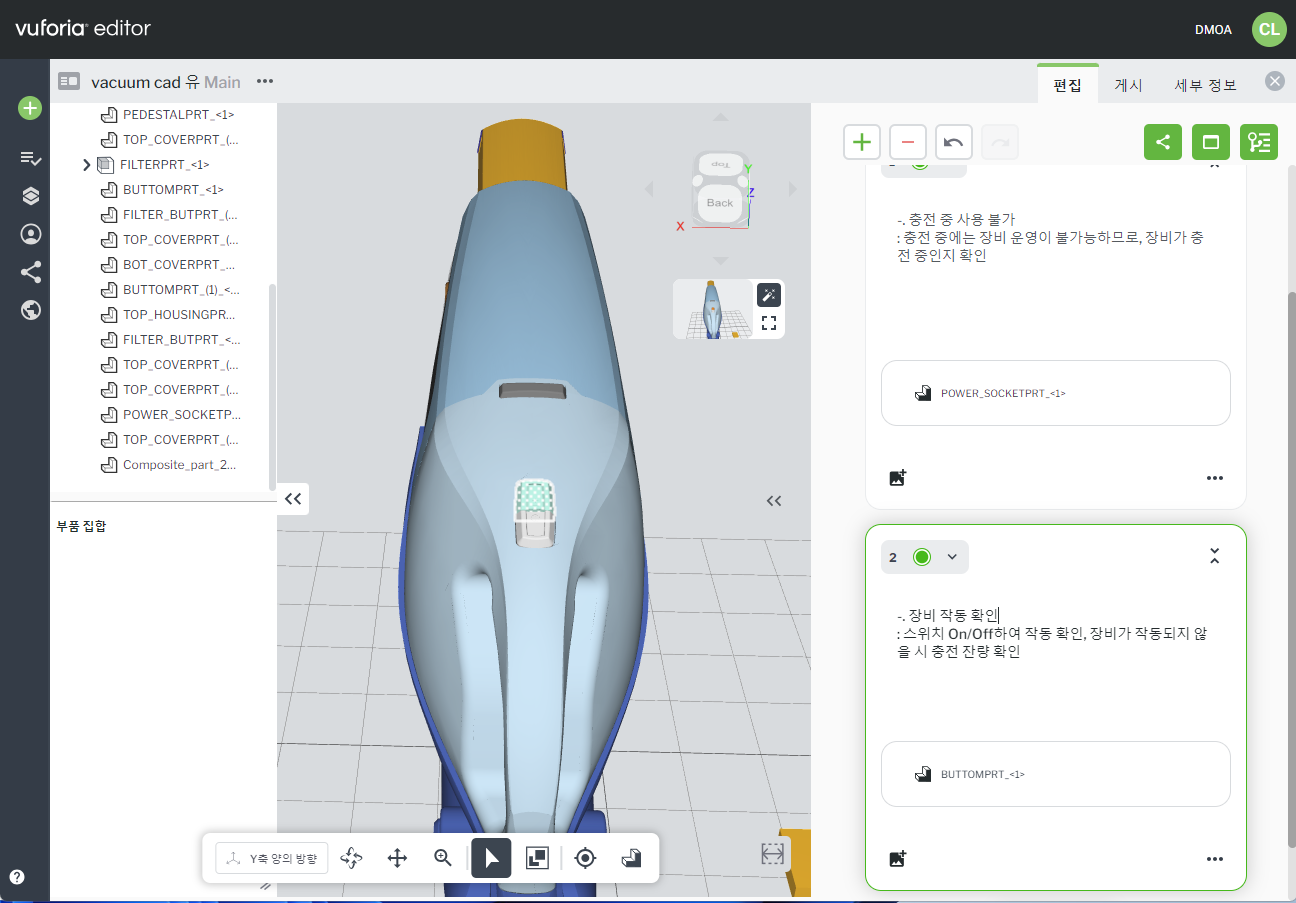The height and width of the screenshot is (903, 1296).
Task: Switch to the 게시 tab
Action: pyautogui.click(x=1128, y=85)
